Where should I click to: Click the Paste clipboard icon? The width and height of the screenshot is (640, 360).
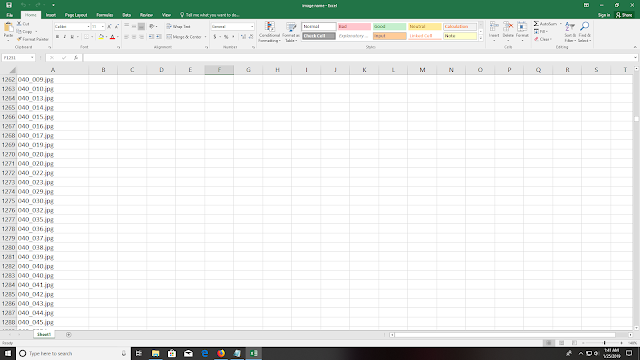(x=8, y=28)
